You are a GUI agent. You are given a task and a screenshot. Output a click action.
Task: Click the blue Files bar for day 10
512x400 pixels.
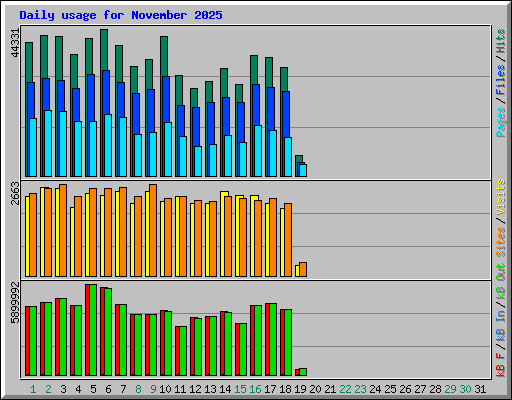[x=166, y=100]
